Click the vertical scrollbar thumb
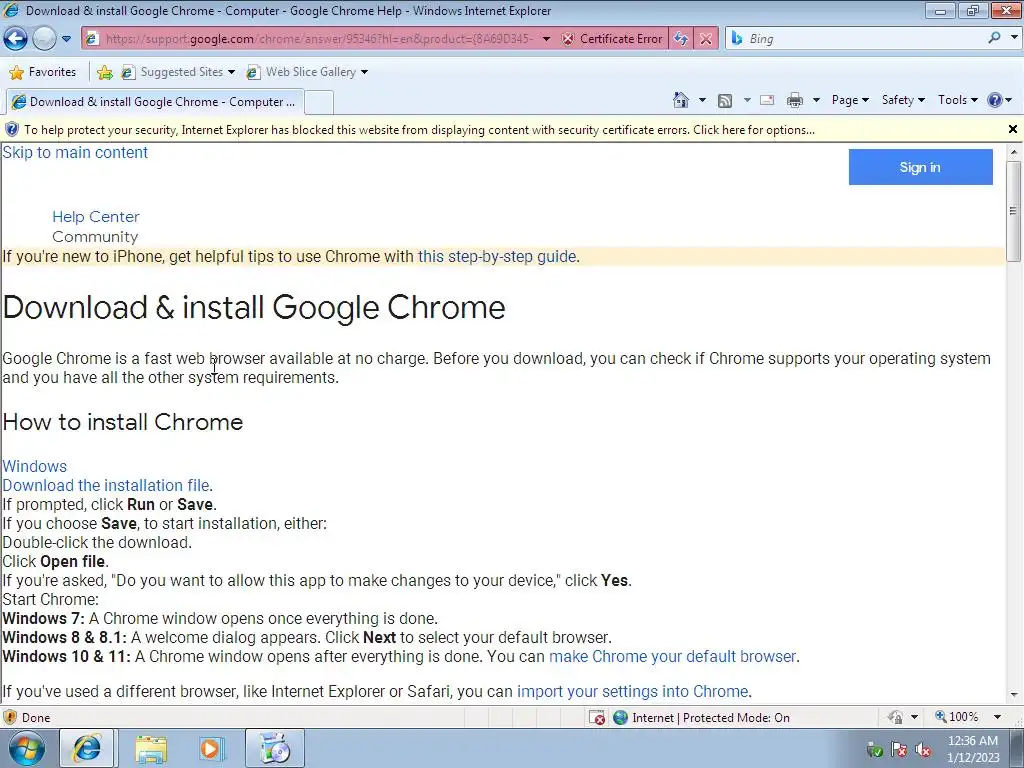Screen dimensions: 1024x768 coord(1014,211)
